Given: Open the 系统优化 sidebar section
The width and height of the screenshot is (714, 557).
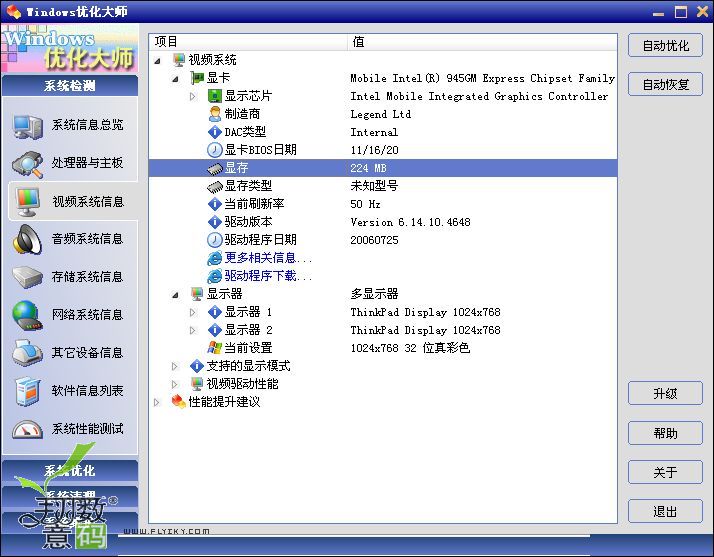Looking at the screenshot, I should pos(70,470).
